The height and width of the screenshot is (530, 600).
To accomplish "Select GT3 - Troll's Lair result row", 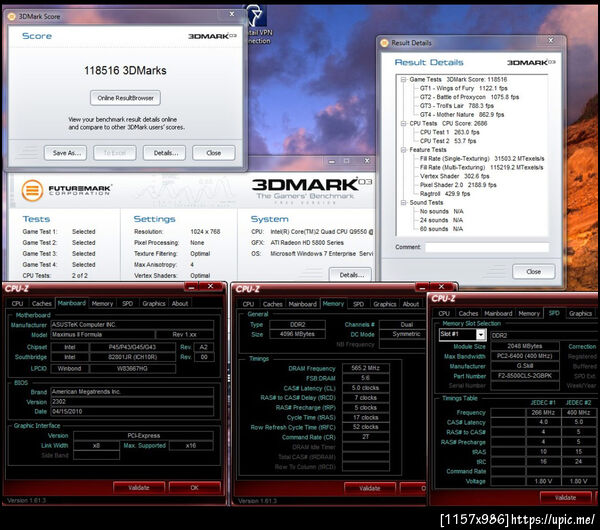I will click(x=457, y=106).
